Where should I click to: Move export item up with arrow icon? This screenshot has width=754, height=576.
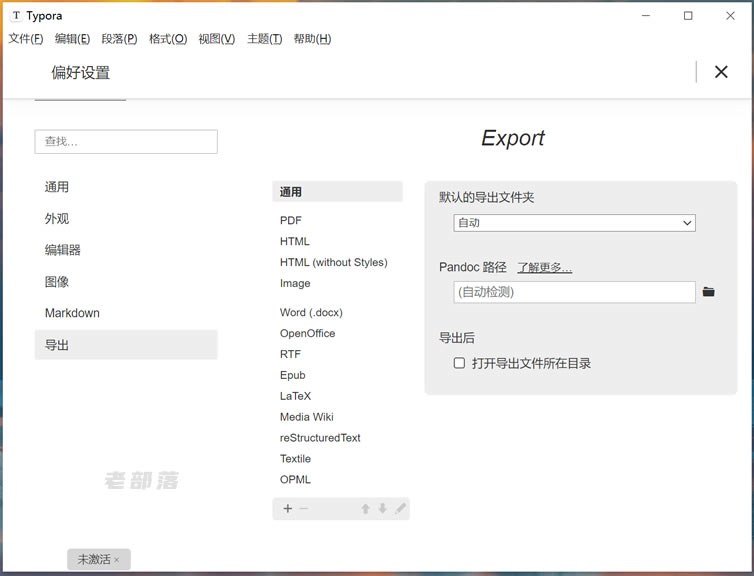click(x=365, y=509)
